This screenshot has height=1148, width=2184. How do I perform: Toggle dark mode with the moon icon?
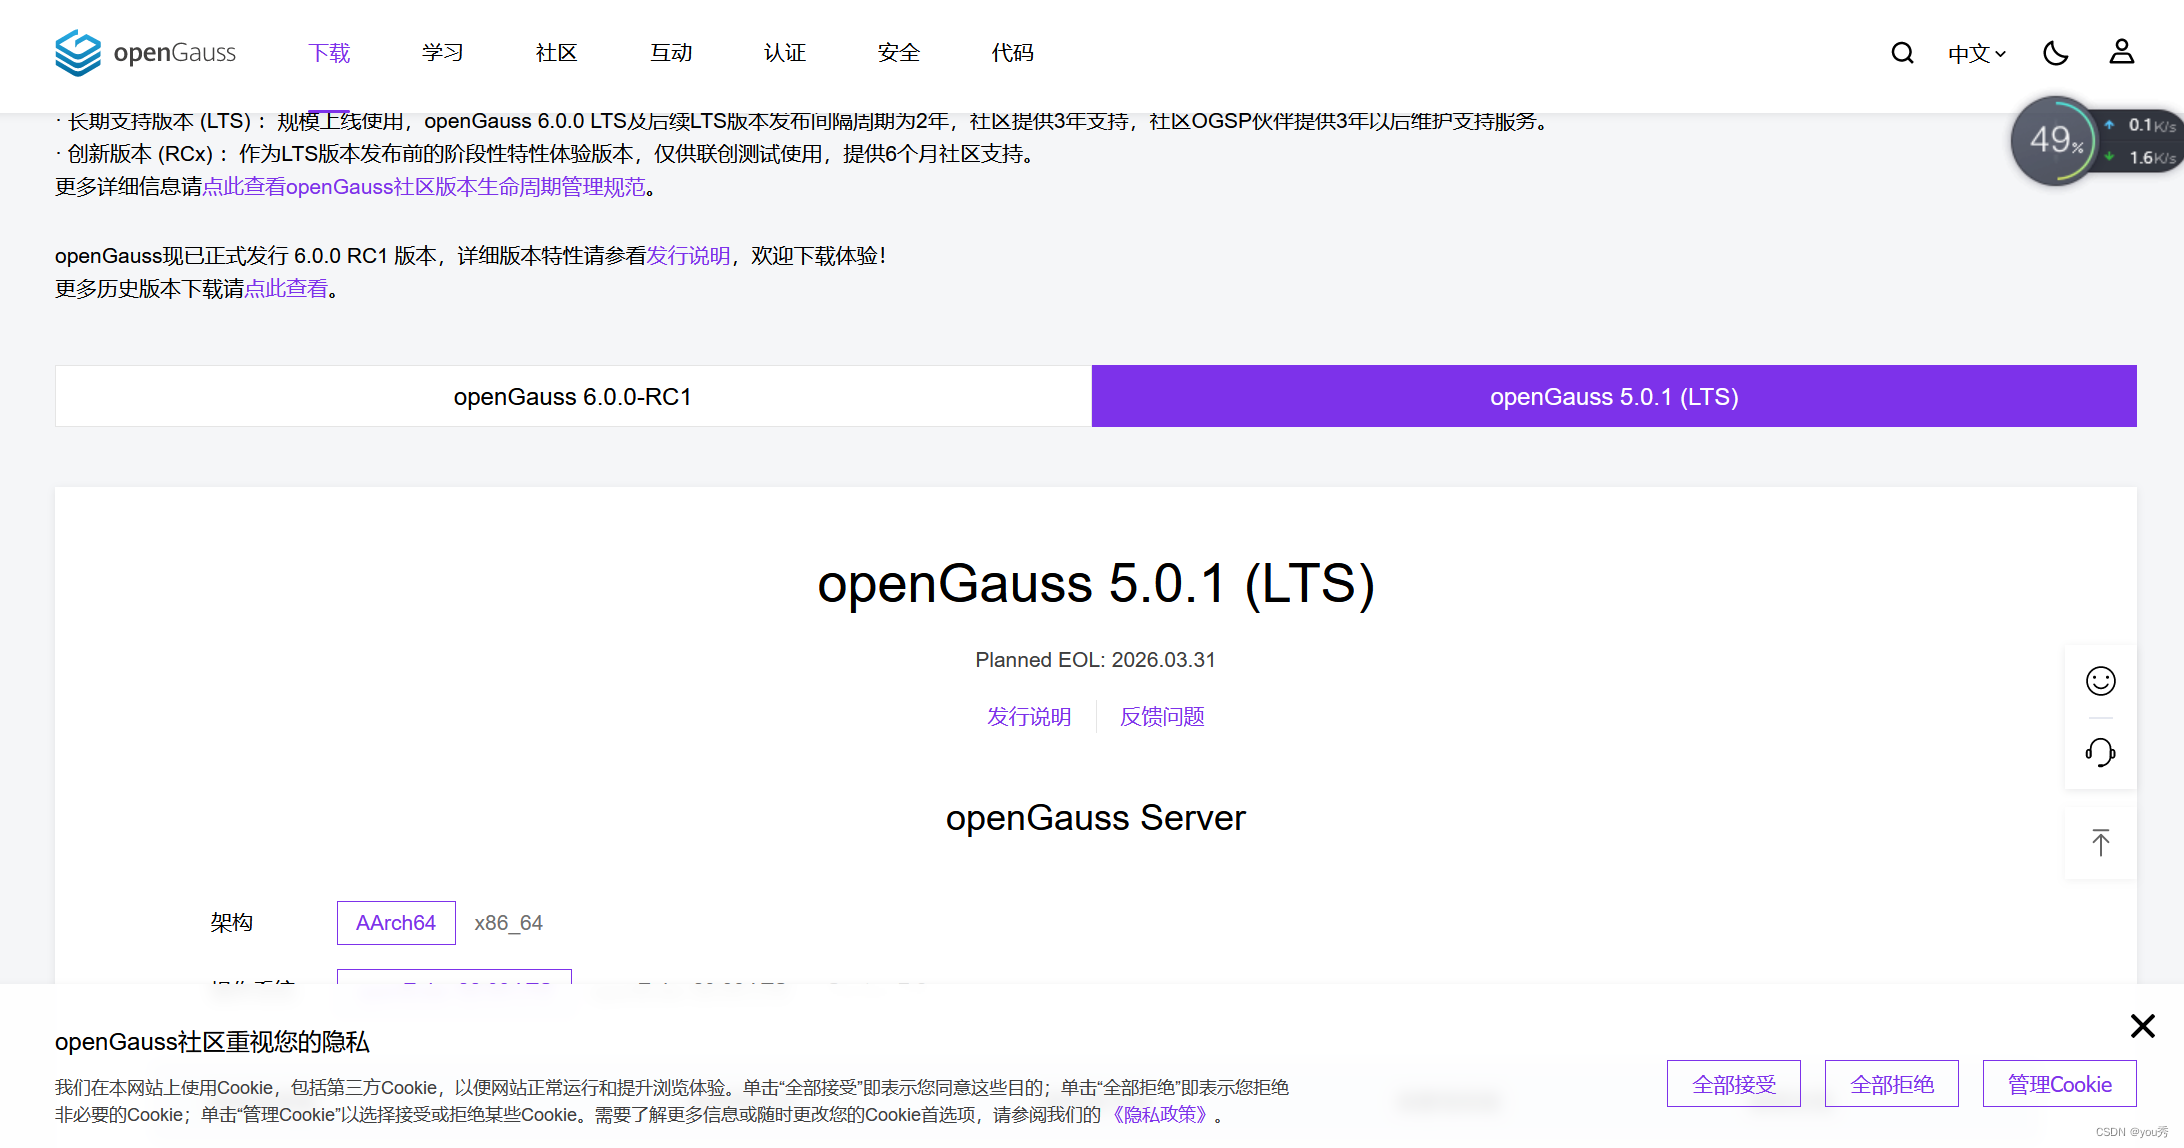pyautogui.click(x=2056, y=53)
